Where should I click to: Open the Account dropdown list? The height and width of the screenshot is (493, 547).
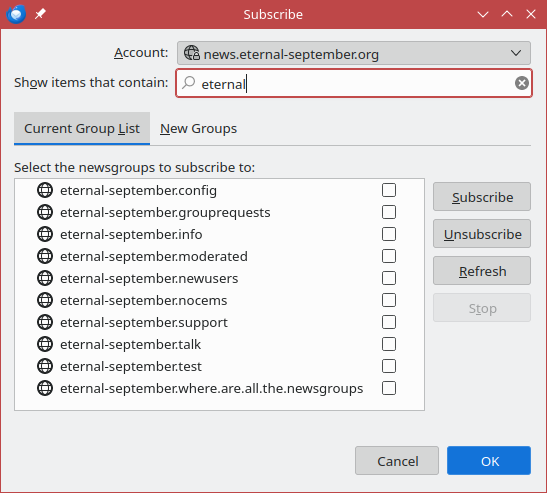354,53
